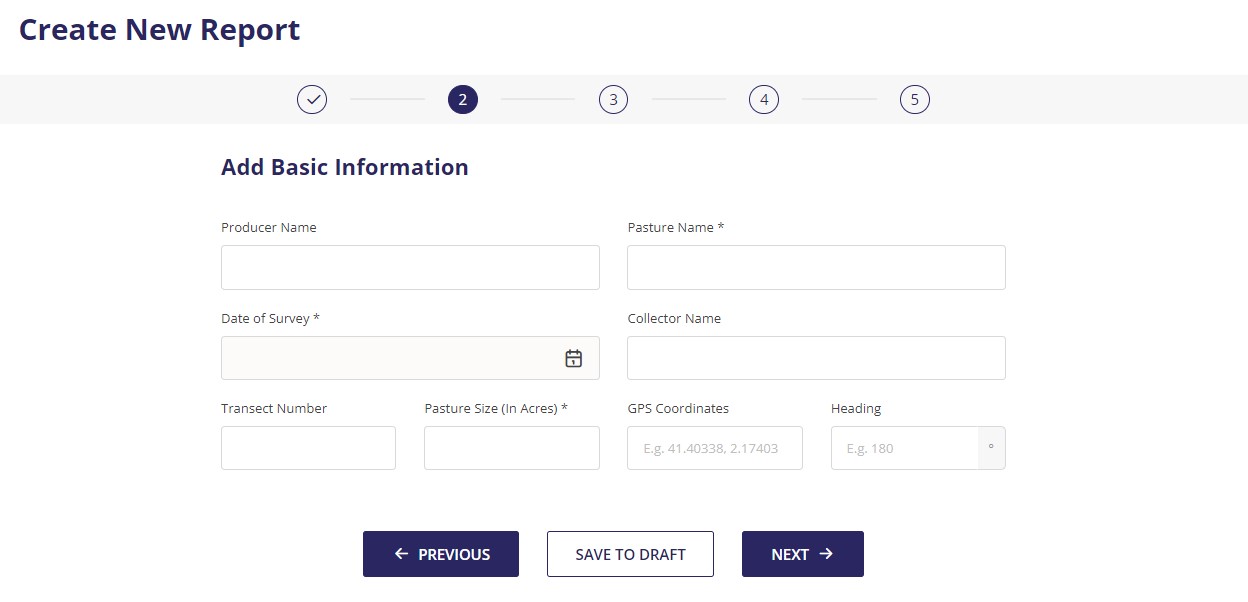Click the GPS Coordinates input box
This screenshot has width=1248, height=602.
(x=714, y=448)
